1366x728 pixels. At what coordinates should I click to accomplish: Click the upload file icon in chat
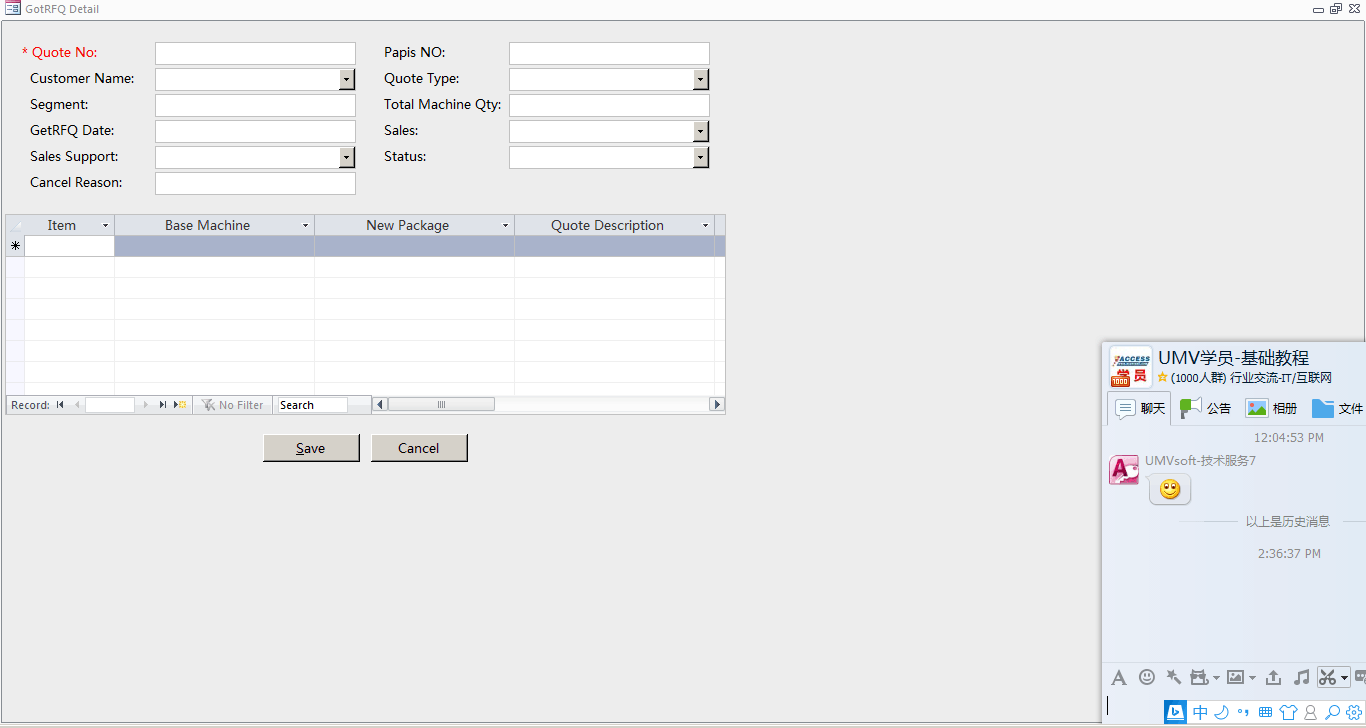(1273, 677)
